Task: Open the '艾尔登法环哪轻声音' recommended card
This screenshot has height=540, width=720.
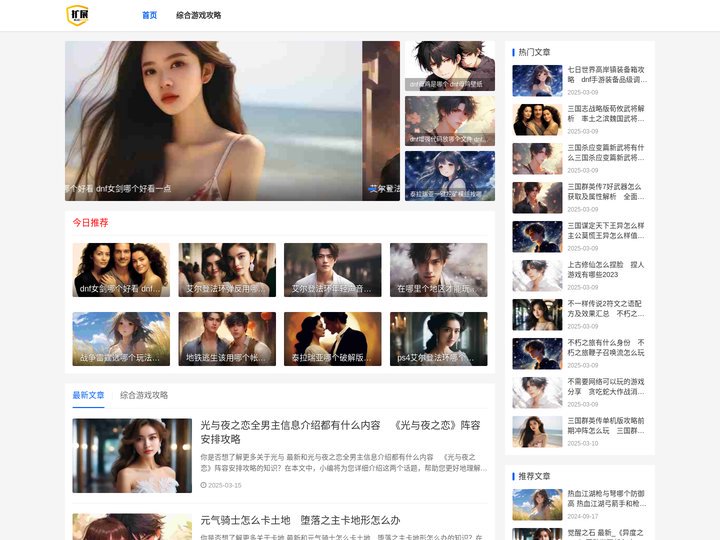Action: 332,270
